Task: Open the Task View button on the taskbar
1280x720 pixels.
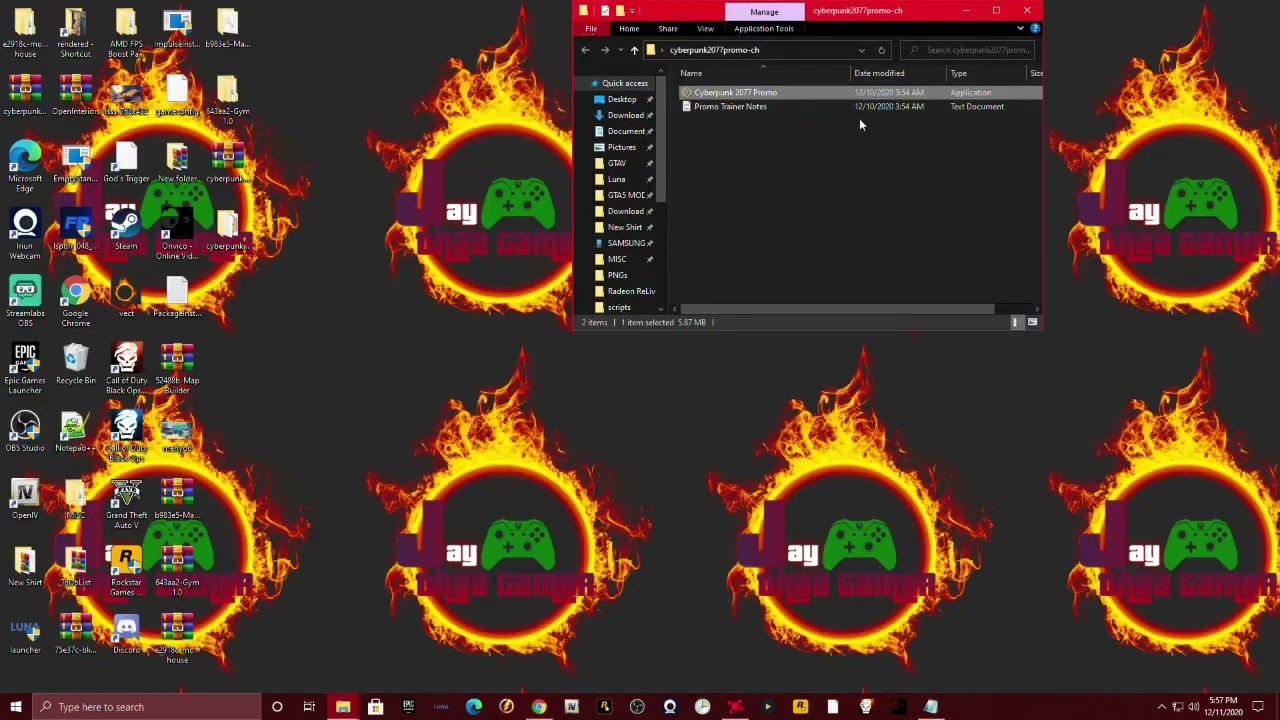Action: coord(309,707)
